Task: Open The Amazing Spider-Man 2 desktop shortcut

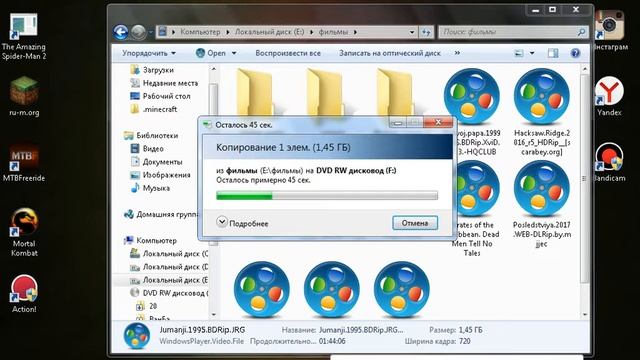Action: click(24, 37)
